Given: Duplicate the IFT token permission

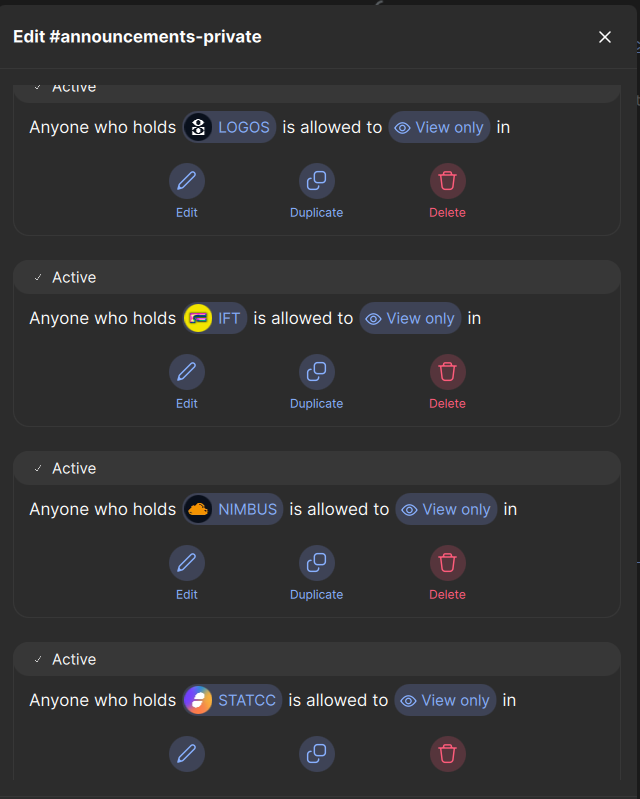Looking at the screenshot, I should pyautogui.click(x=316, y=373).
